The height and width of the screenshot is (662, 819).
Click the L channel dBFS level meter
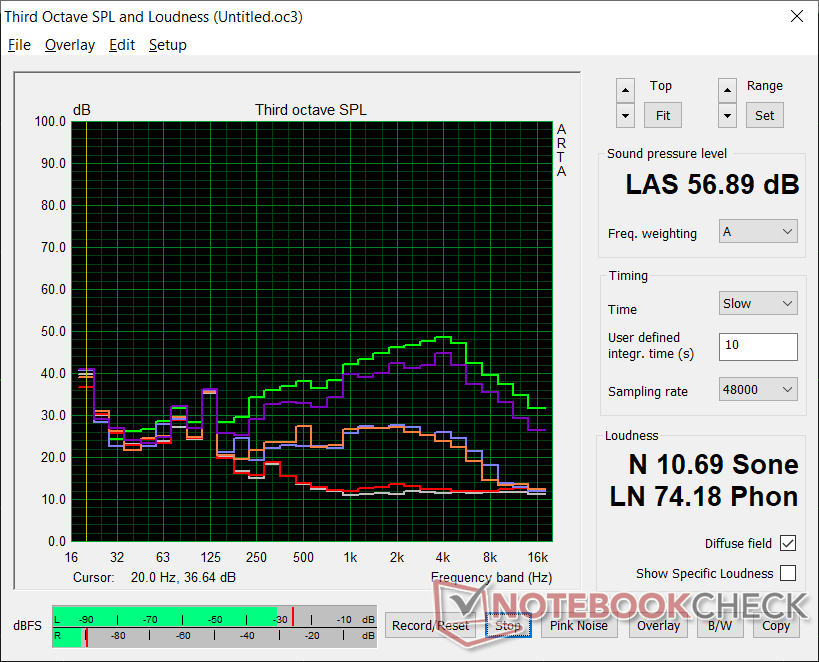point(214,617)
